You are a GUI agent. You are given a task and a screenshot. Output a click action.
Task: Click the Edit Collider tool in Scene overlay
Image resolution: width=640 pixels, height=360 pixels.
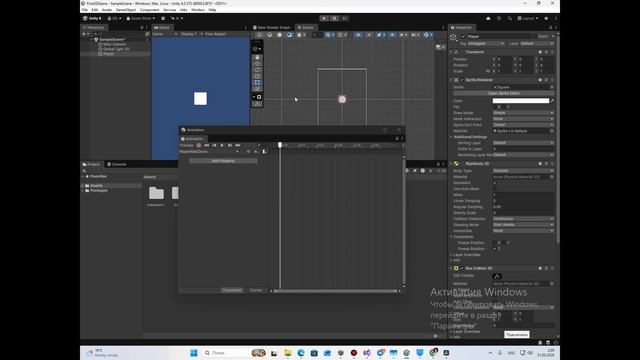coord(257,104)
